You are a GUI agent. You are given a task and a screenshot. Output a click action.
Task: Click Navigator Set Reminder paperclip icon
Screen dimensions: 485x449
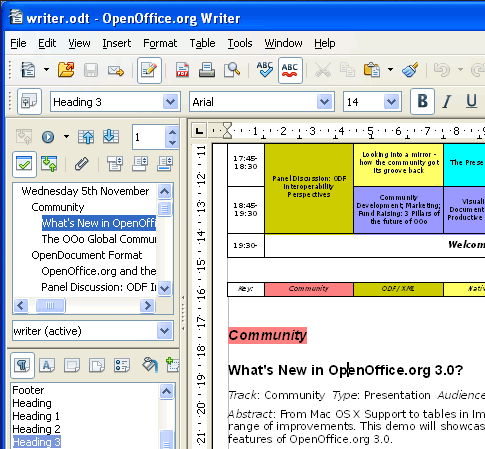(81, 164)
